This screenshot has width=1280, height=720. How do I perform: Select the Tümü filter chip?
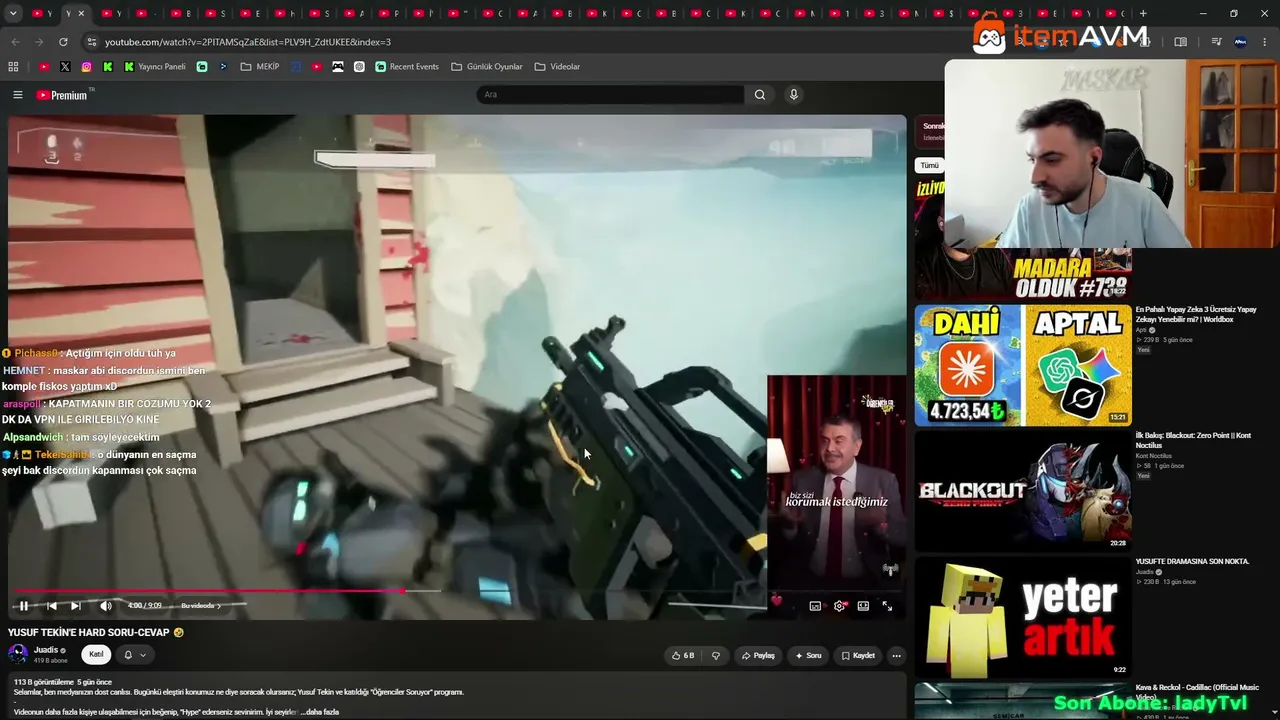[930, 165]
